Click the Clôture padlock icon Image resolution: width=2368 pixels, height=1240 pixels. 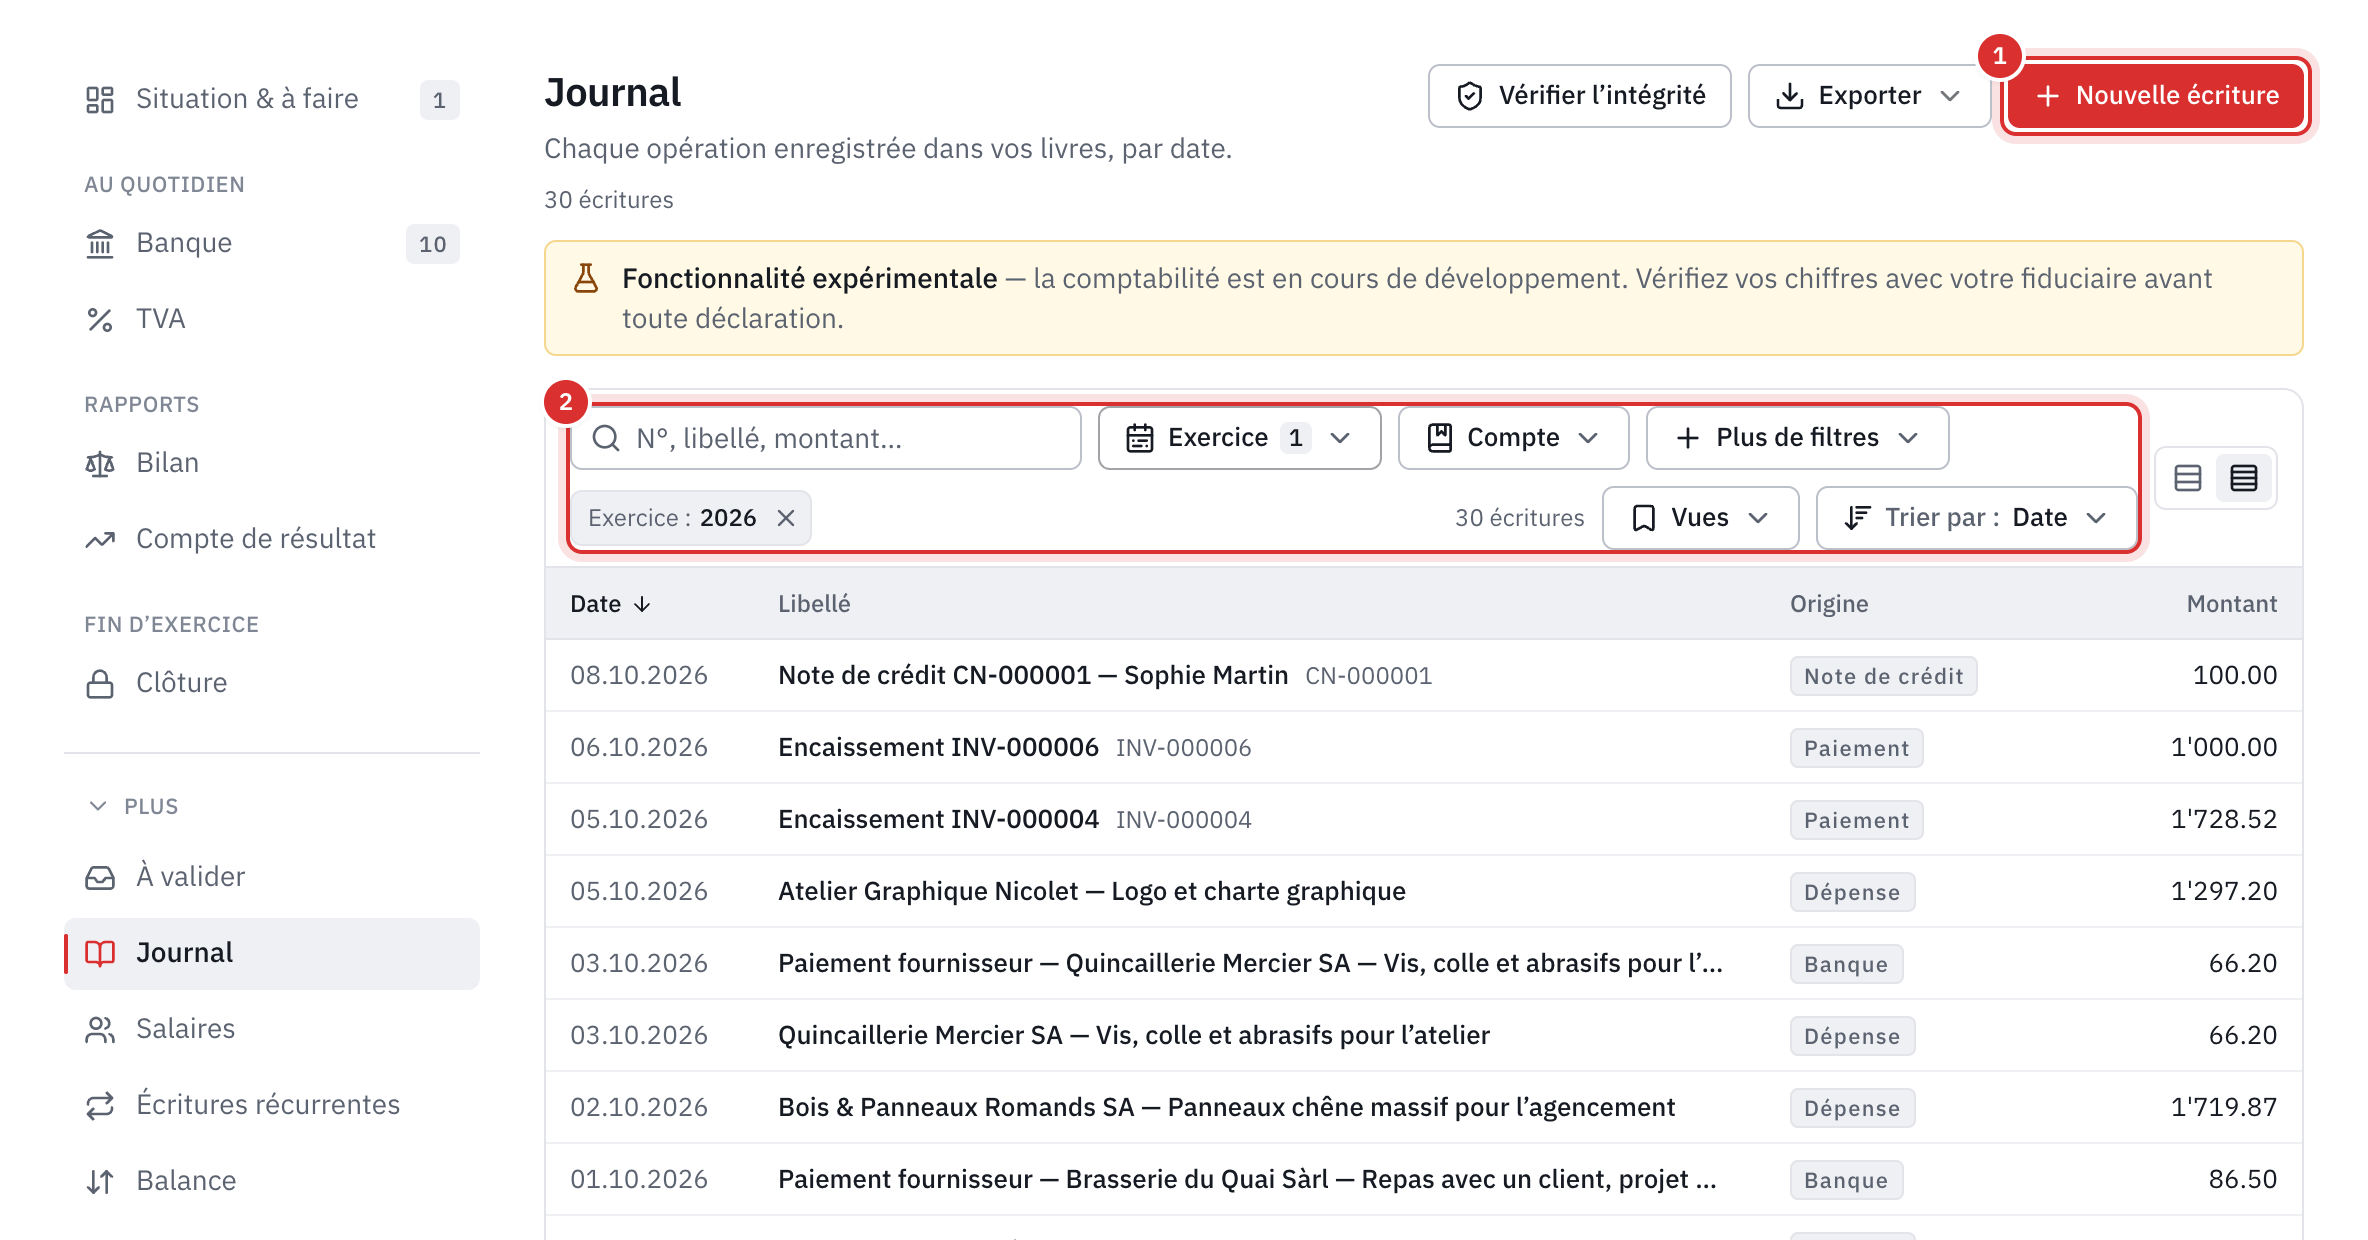pos(100,683)
